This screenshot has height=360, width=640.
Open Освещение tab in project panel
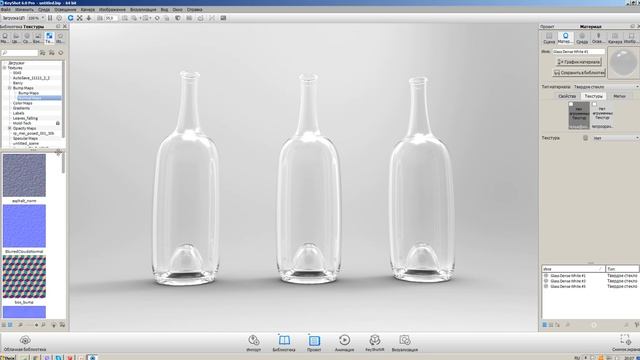pos(598,38)
